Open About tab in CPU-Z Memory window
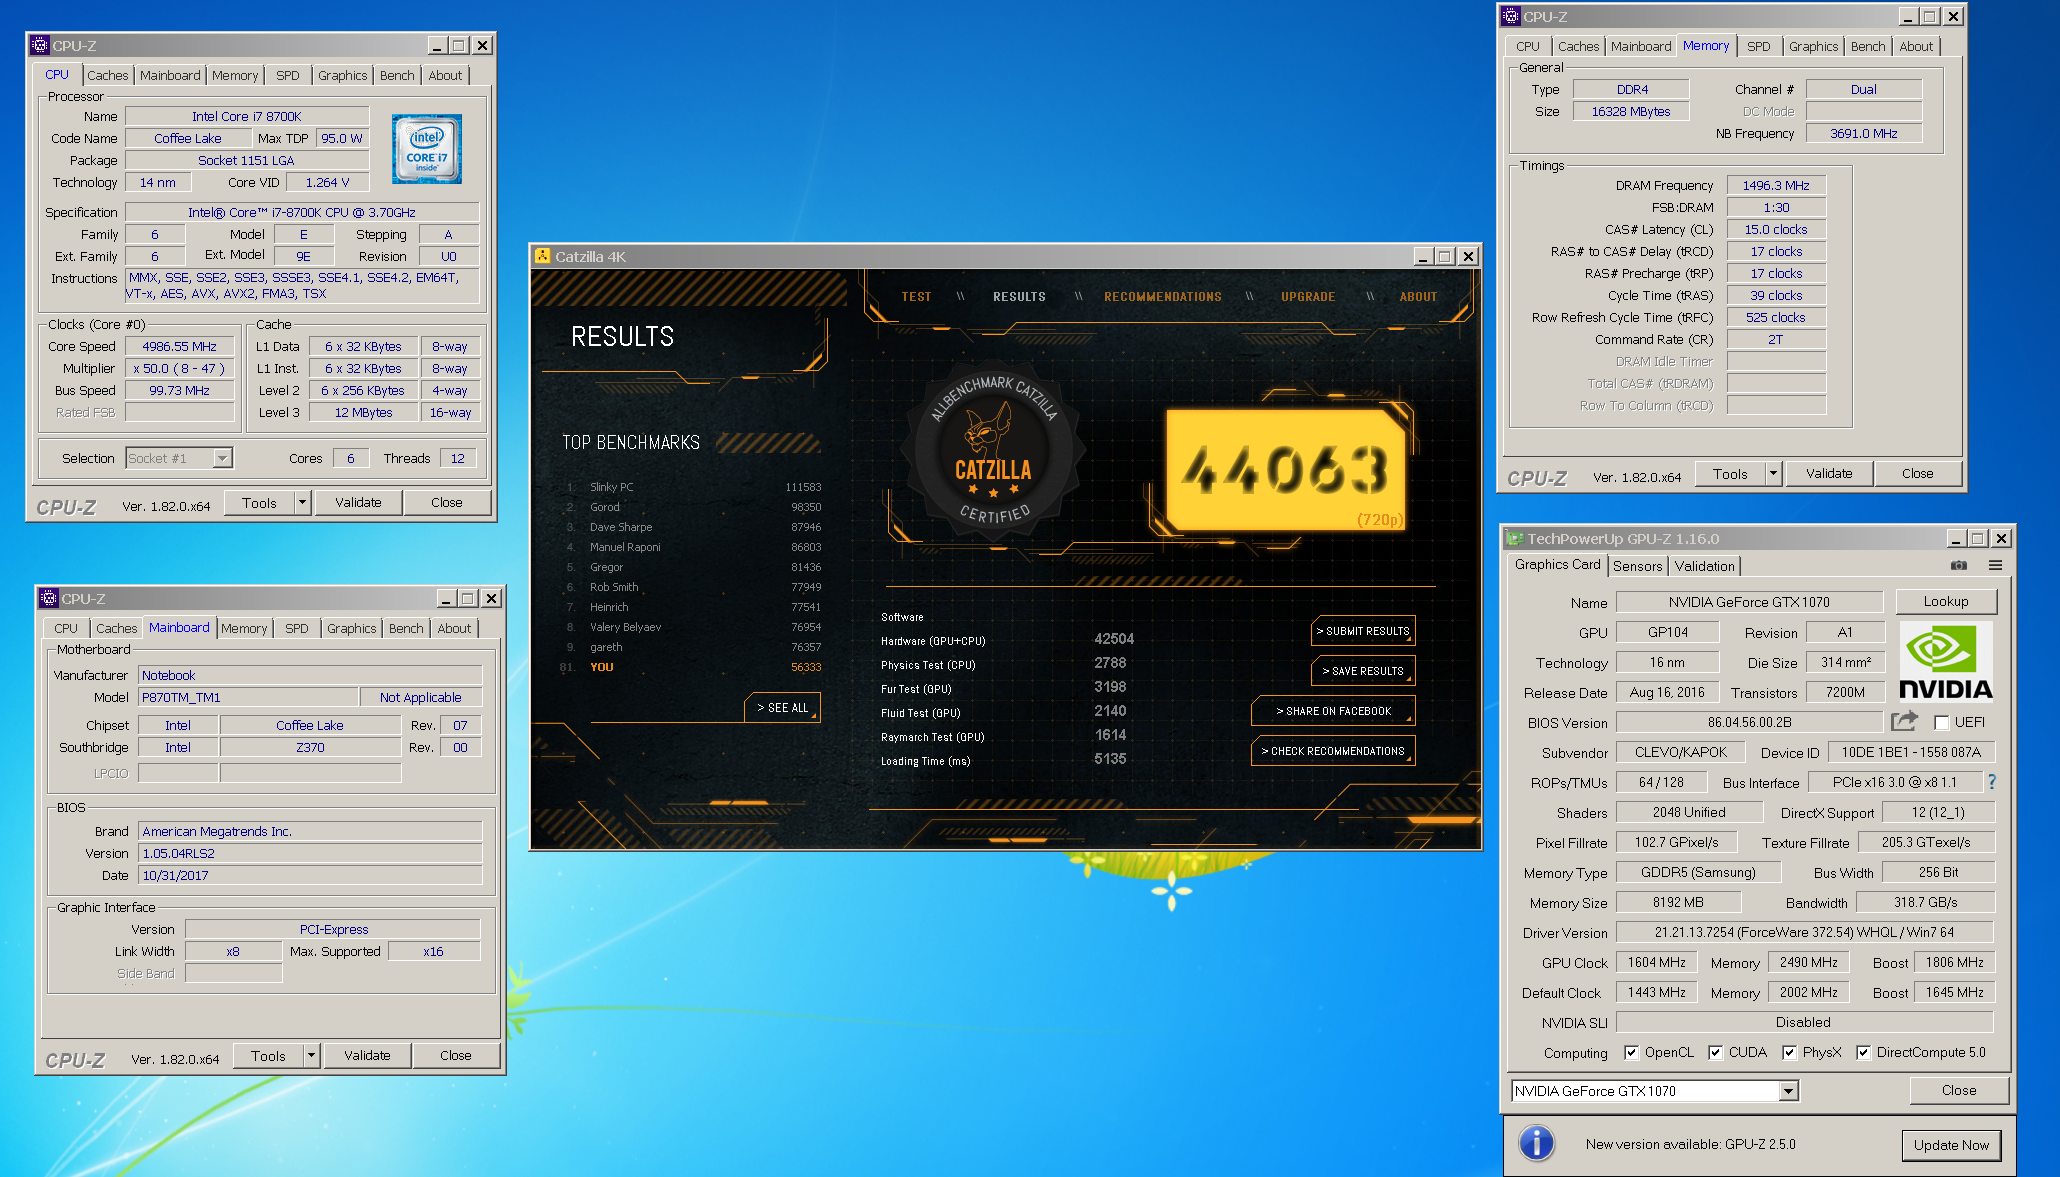The image size is (2060, 1177). (1915, 46)
